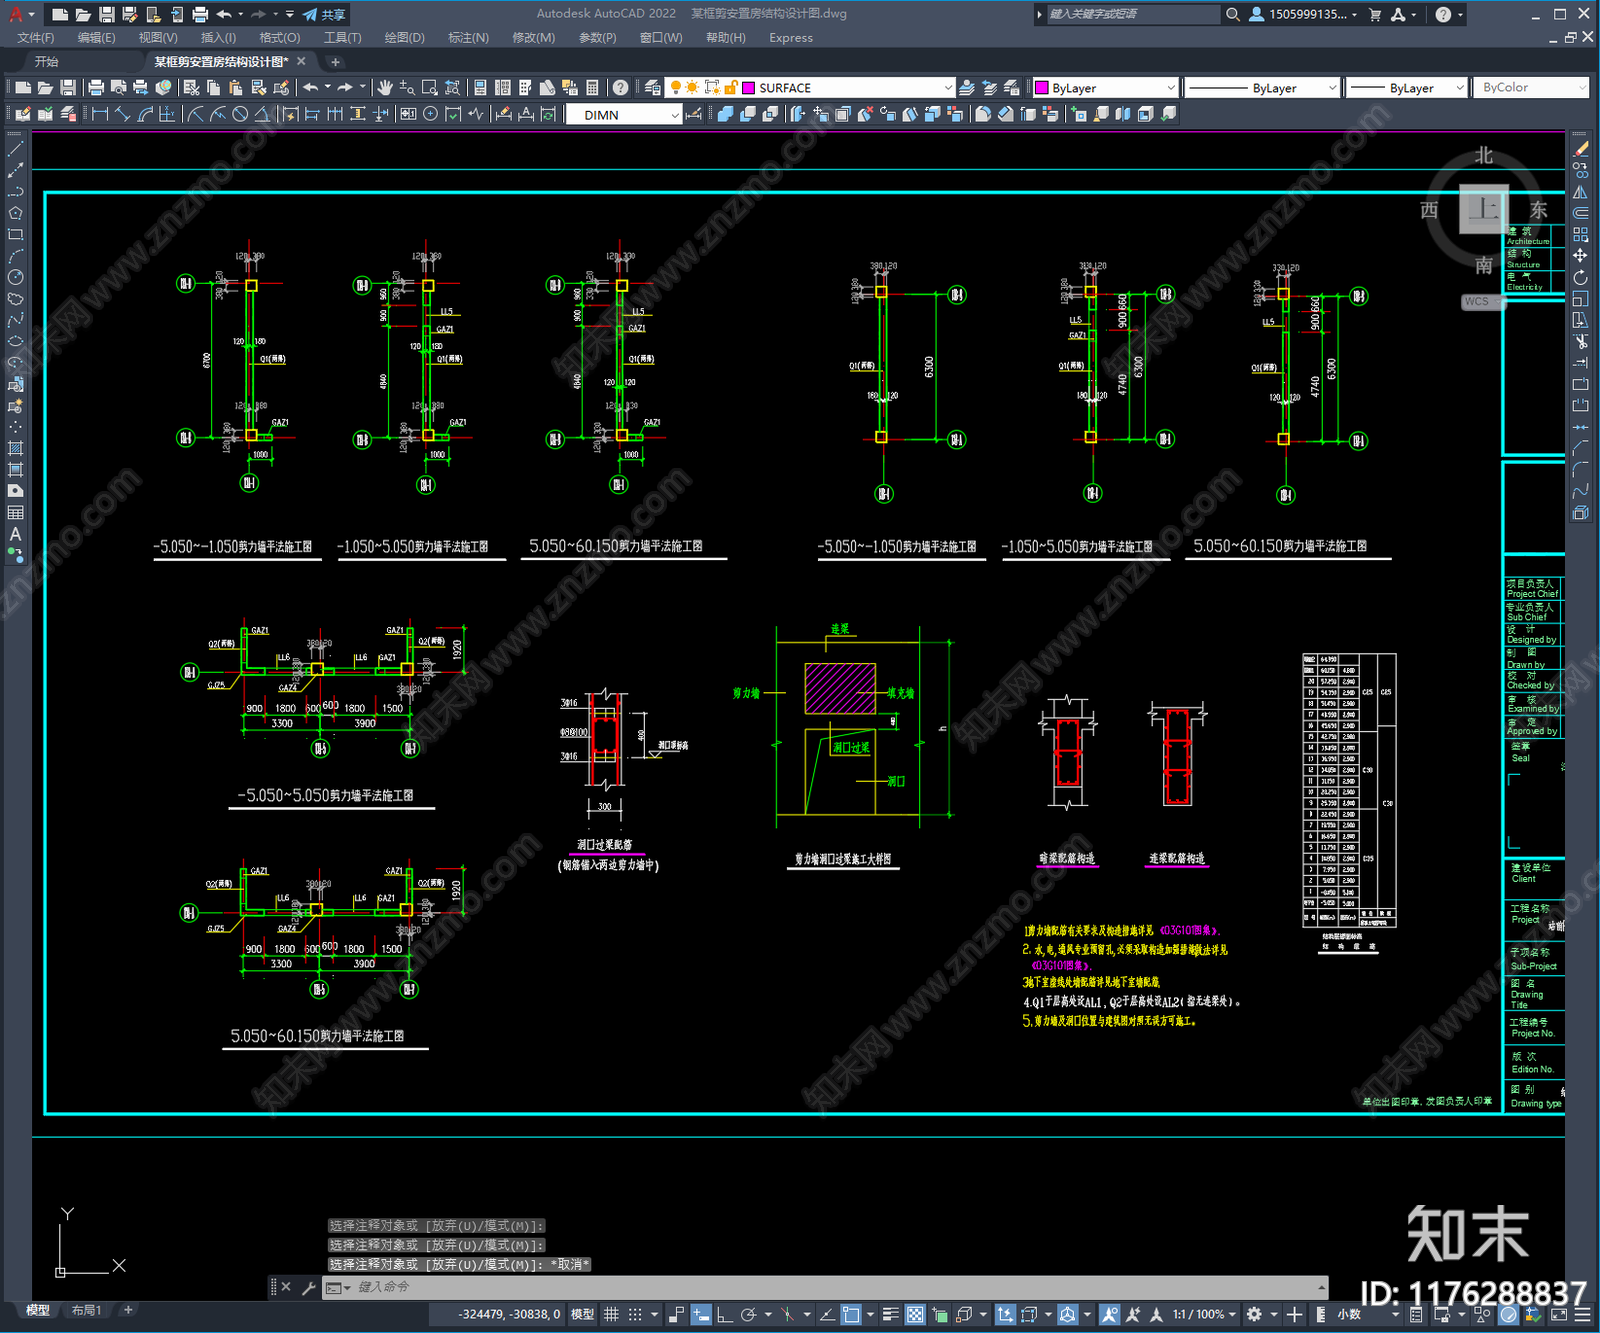Open the QuickCalc calculator icon

pyautogui.click(x=592, y=88)
